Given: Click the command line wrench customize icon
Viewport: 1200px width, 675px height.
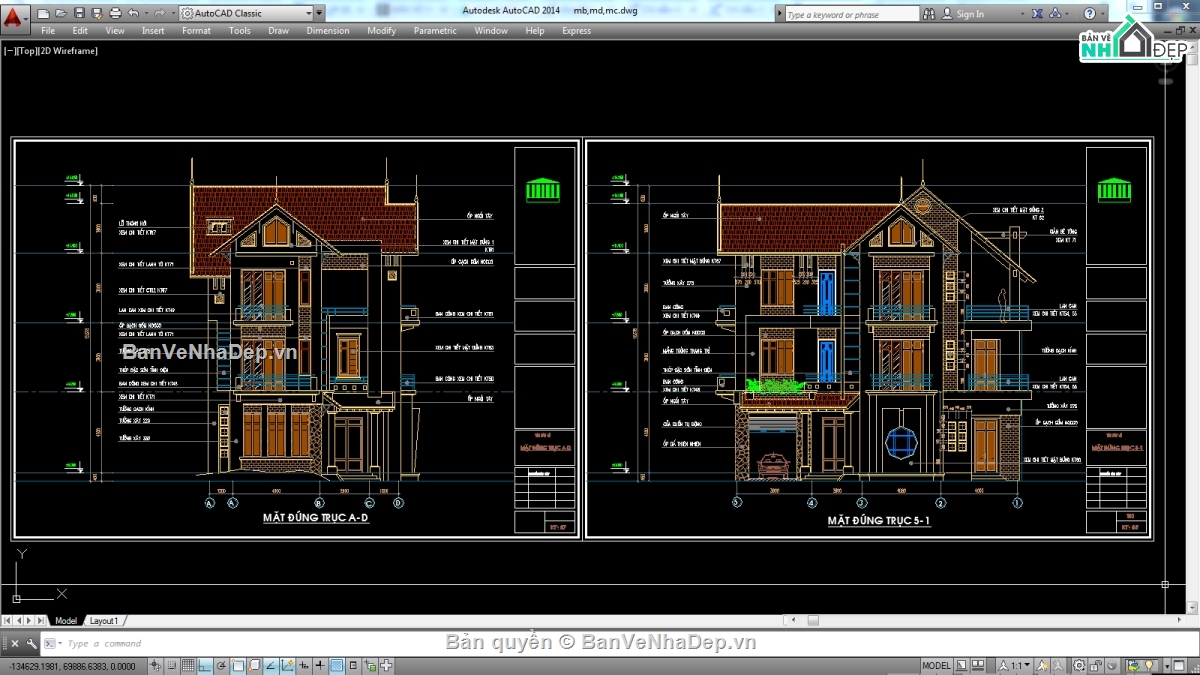Looking at the screenshot, I should coord(32,644).
